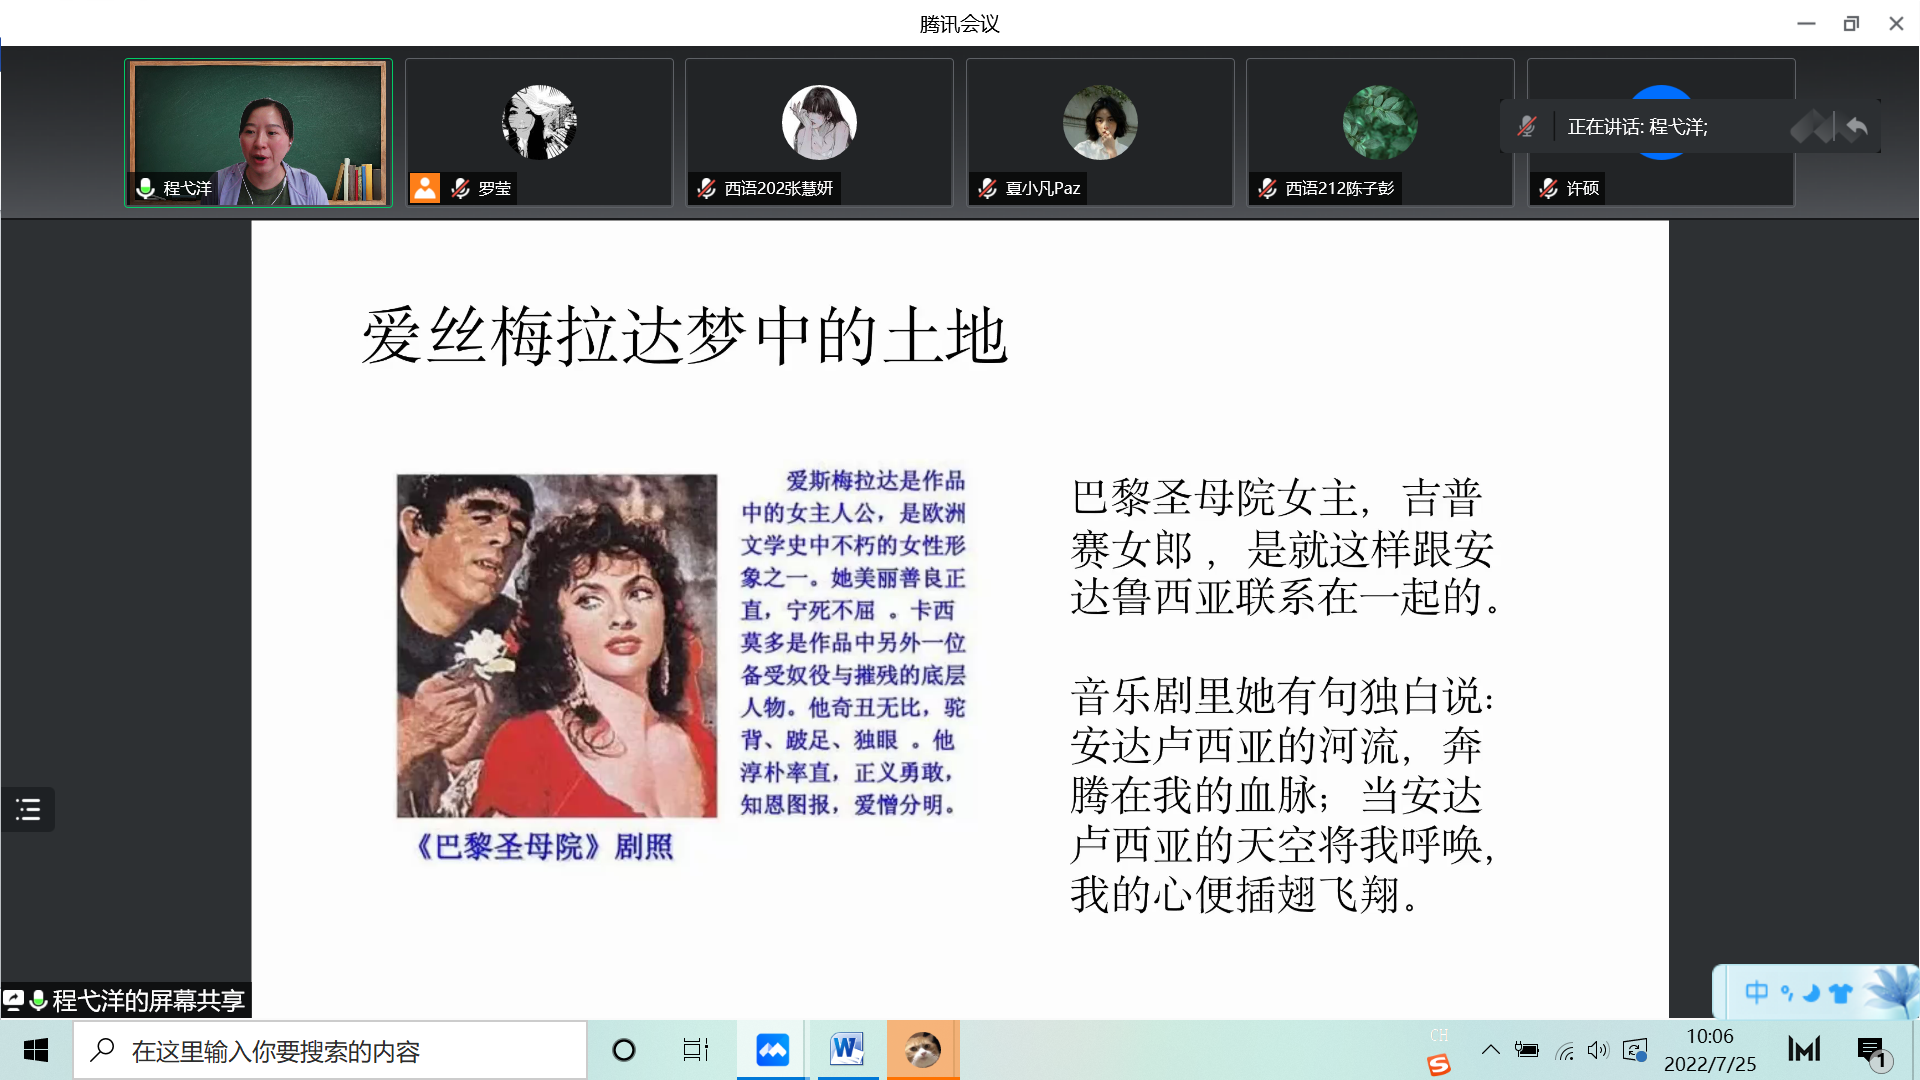Open the raccoon app icon on taskbar
The width and height of the screenshot is (1920, 1080).
pyautogui.click(x=922, y=1050)
